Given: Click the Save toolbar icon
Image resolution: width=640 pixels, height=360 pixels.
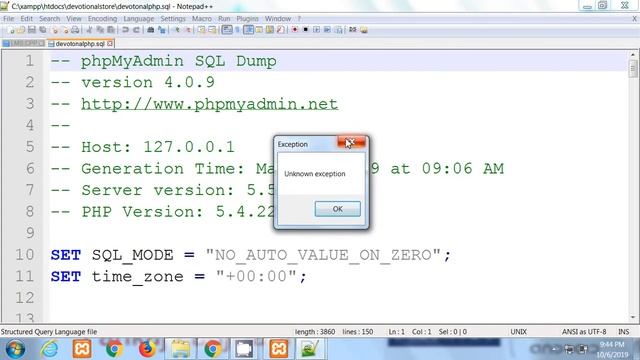Looking at the screenshot, I should click(31, 30).
